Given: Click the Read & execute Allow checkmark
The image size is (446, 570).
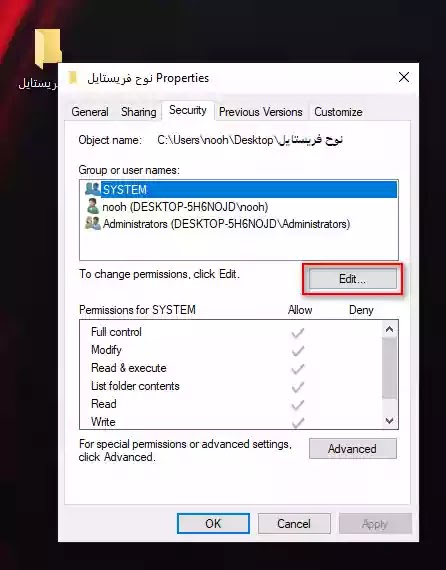Looking at the screenshot, I should (298, 369).
